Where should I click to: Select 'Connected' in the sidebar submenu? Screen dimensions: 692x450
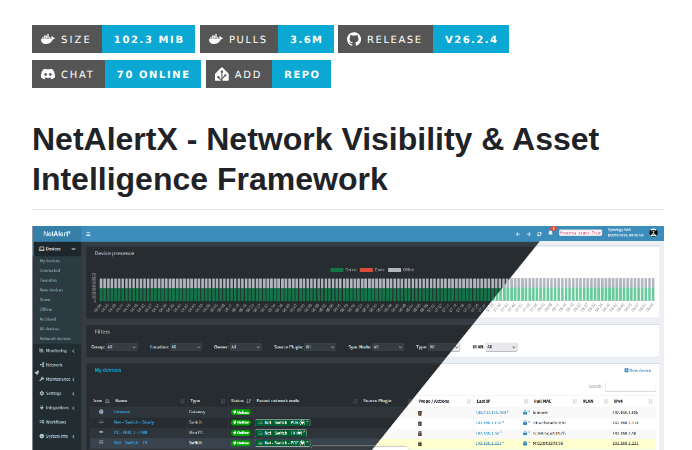click(x=50, y=270)
